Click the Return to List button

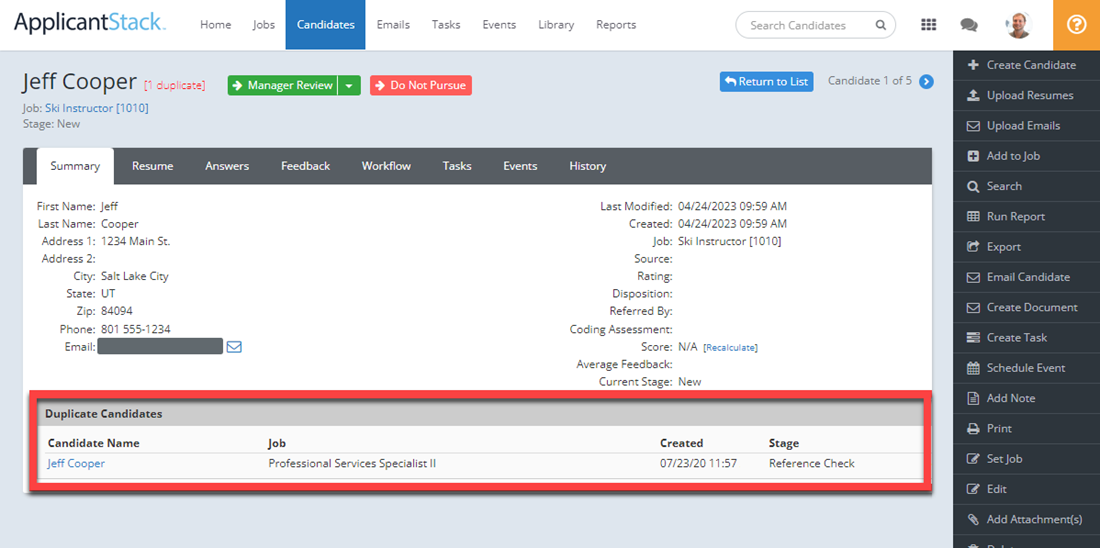(x=767, y=81)
